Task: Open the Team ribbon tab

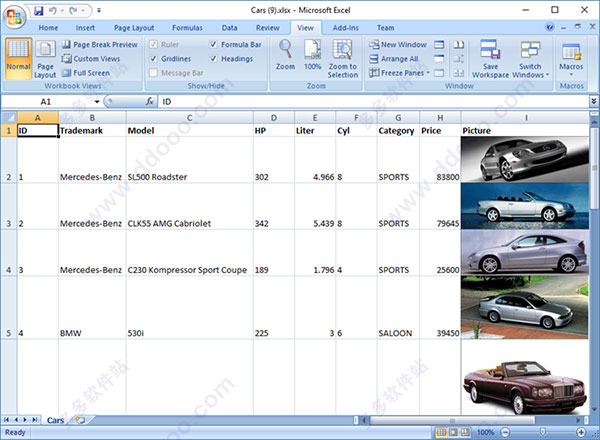Action: coord(385,28)
